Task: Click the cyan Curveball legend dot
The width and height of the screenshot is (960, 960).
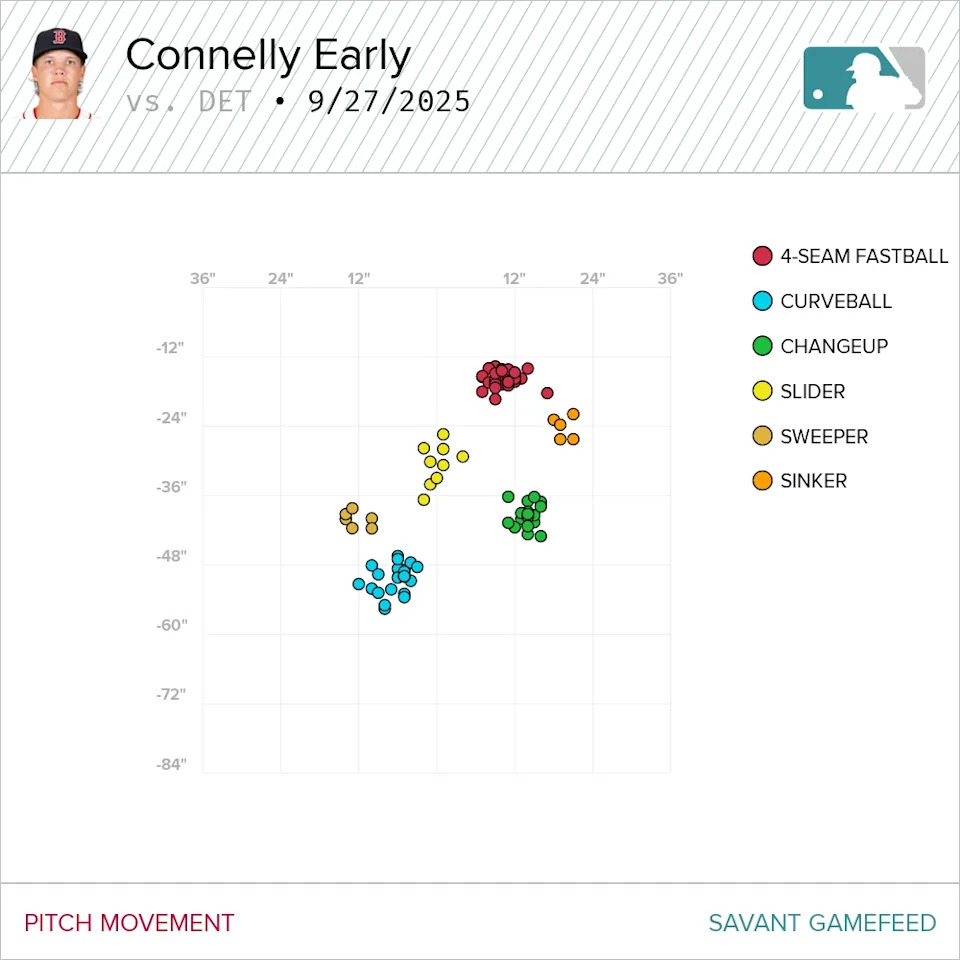Action: (x=763, y=302)
